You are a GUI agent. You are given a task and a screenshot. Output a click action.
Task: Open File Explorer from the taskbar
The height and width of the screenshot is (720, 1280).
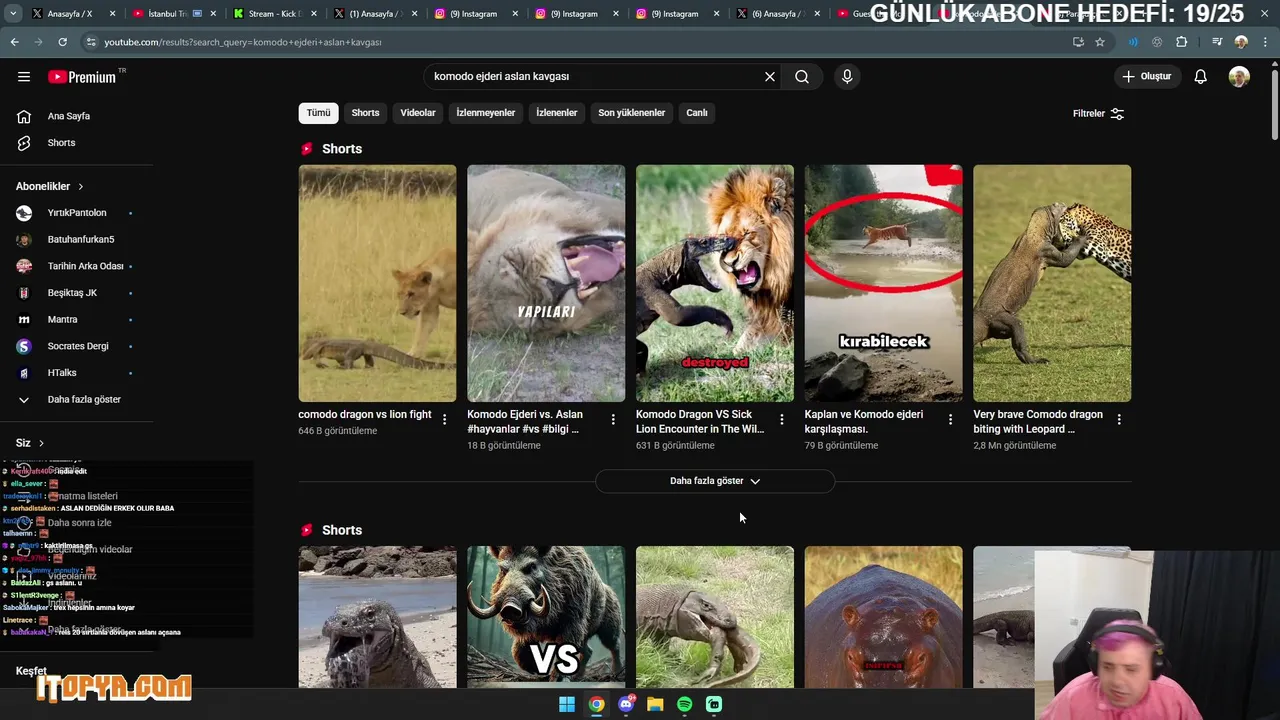click(655, 704)
